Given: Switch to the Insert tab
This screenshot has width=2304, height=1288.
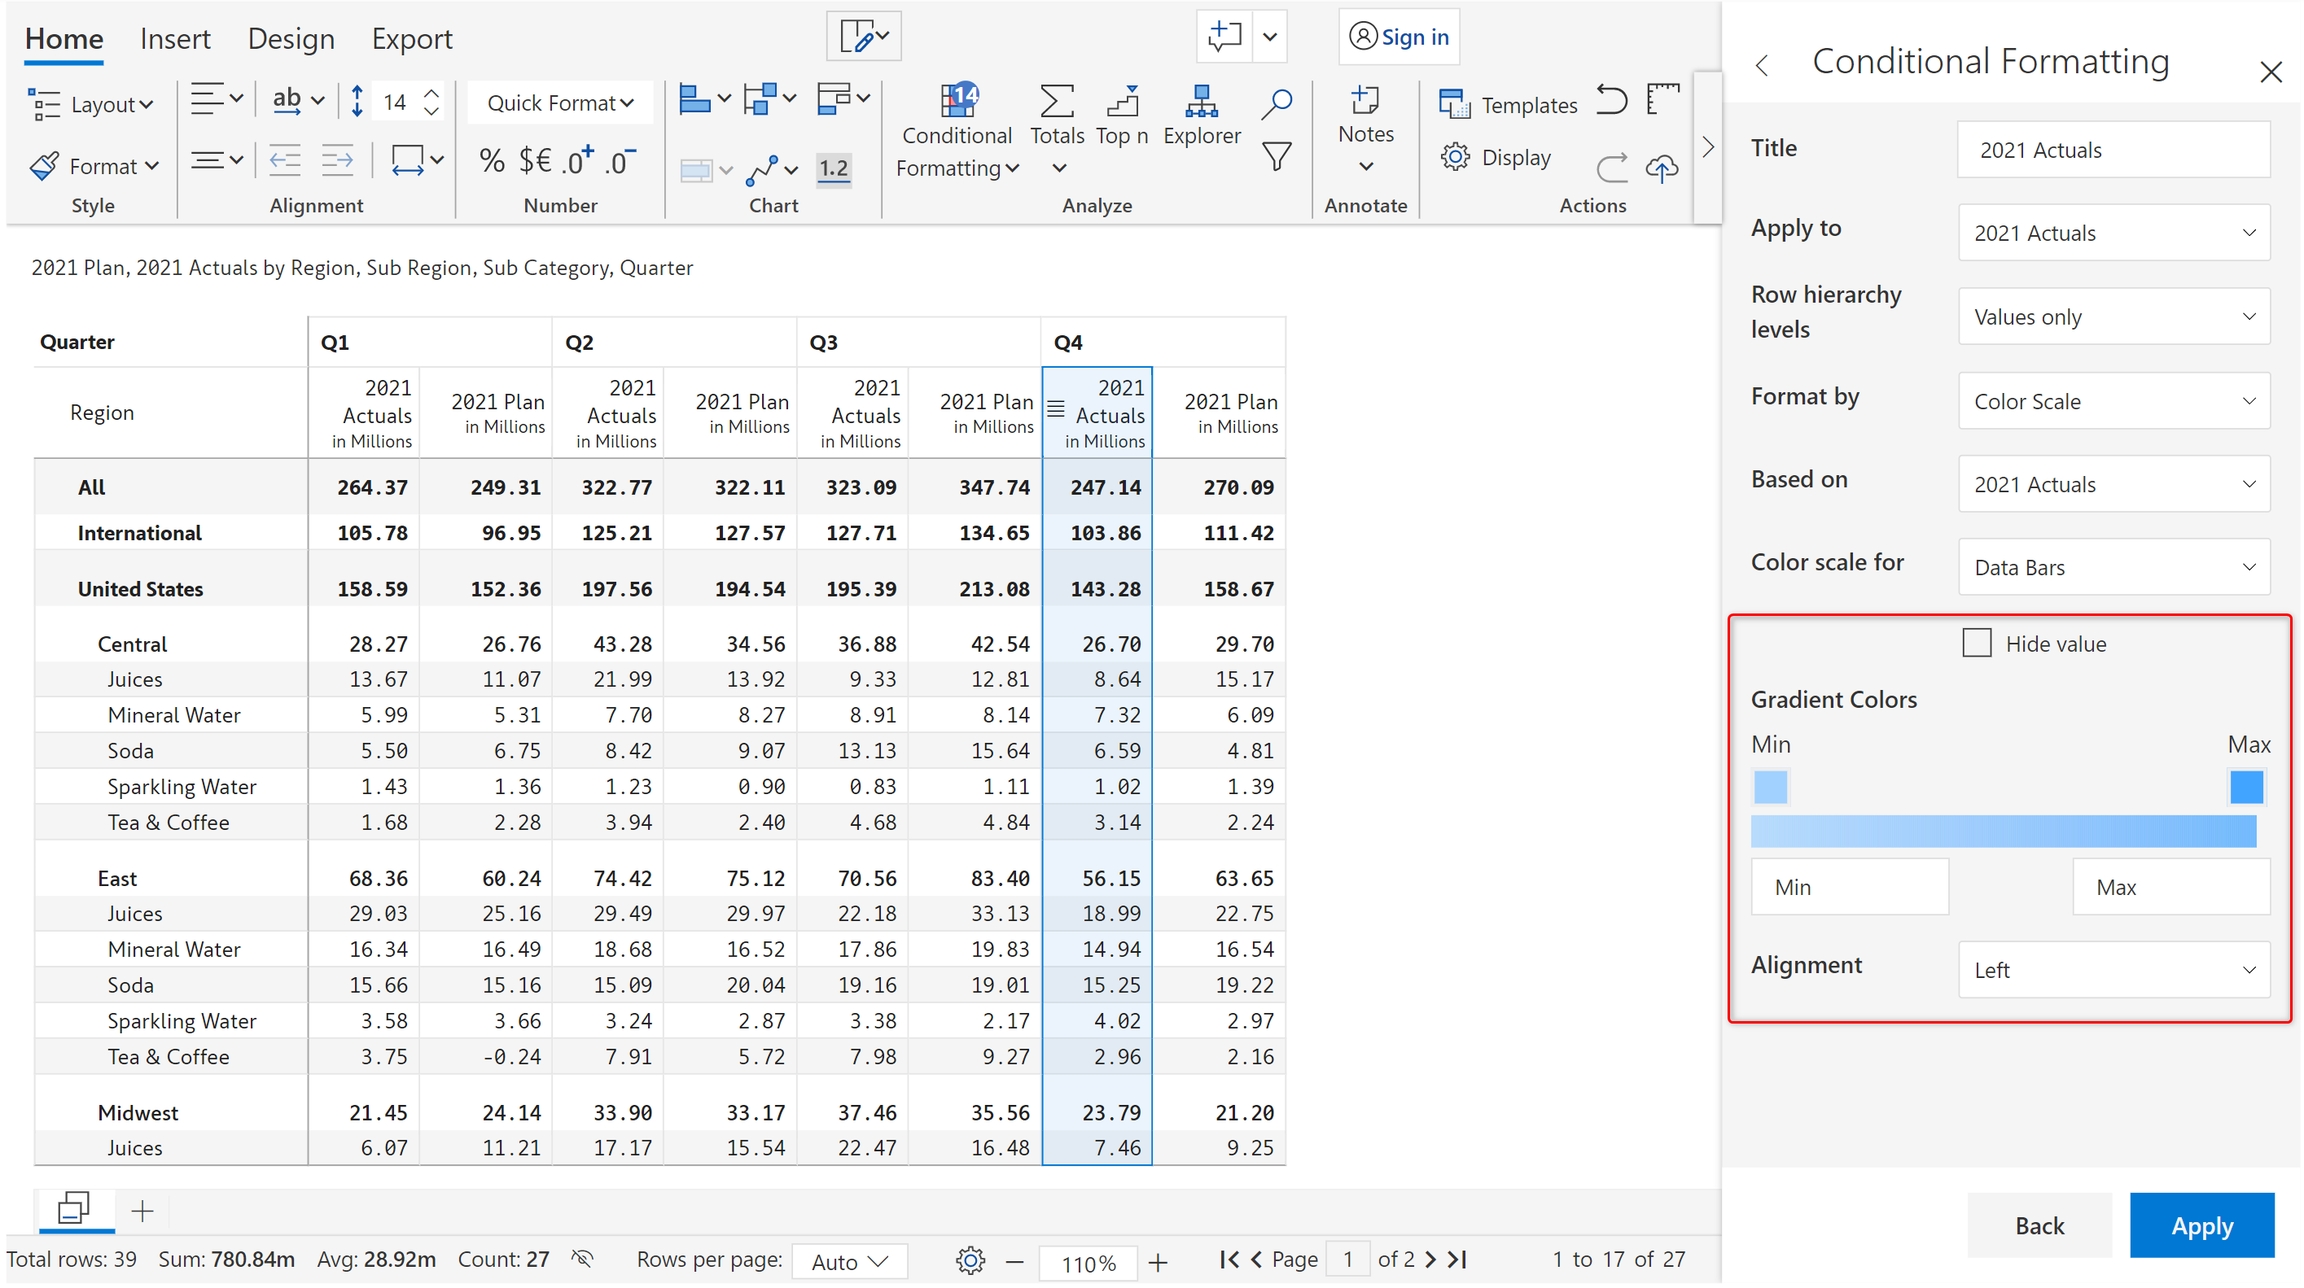Looking at the screenshot, I should [175, 39].
